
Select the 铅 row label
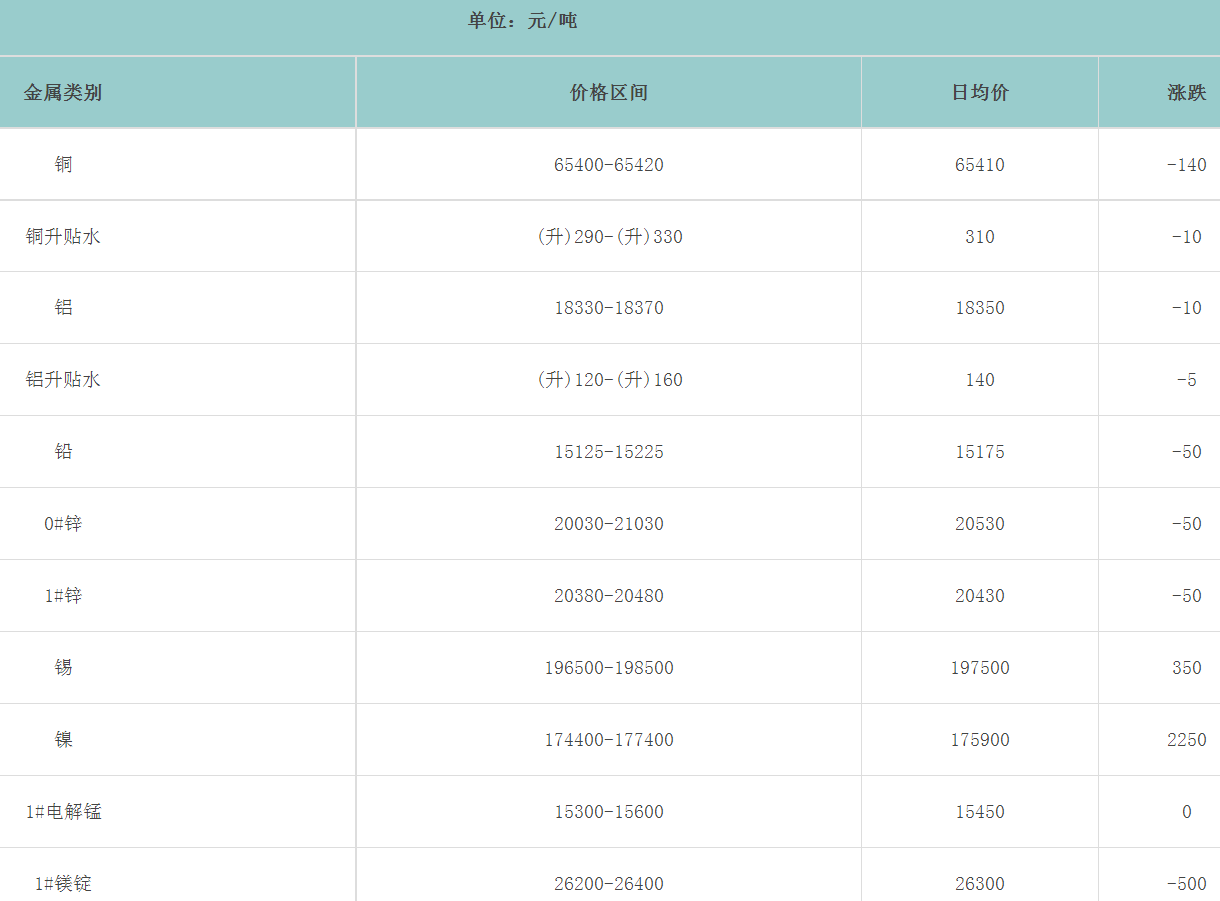[64, 452]
